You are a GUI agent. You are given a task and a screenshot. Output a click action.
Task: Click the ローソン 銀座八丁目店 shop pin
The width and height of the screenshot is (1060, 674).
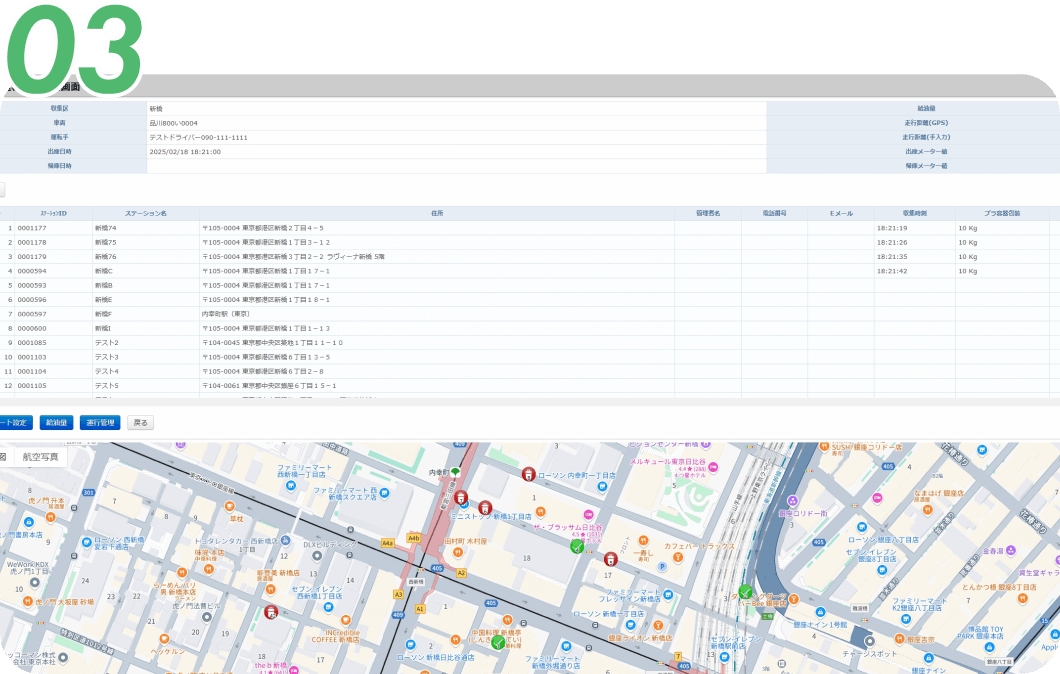[x=861, y=527]
